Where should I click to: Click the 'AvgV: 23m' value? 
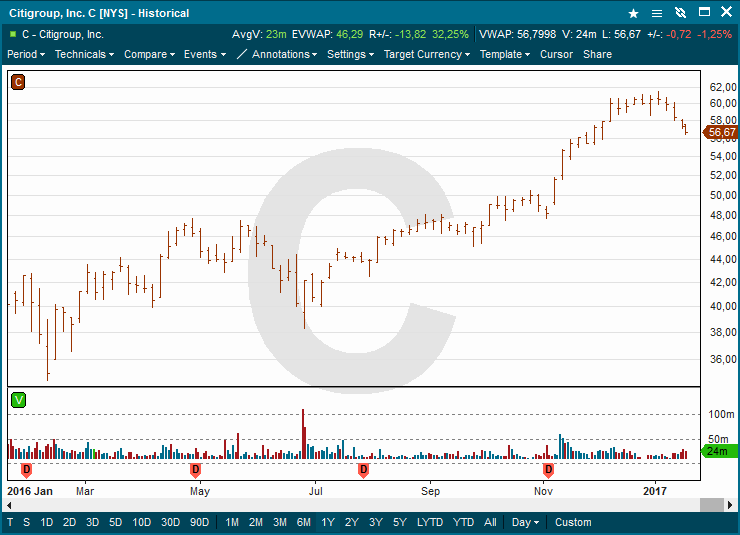click(x=259, y=34)
